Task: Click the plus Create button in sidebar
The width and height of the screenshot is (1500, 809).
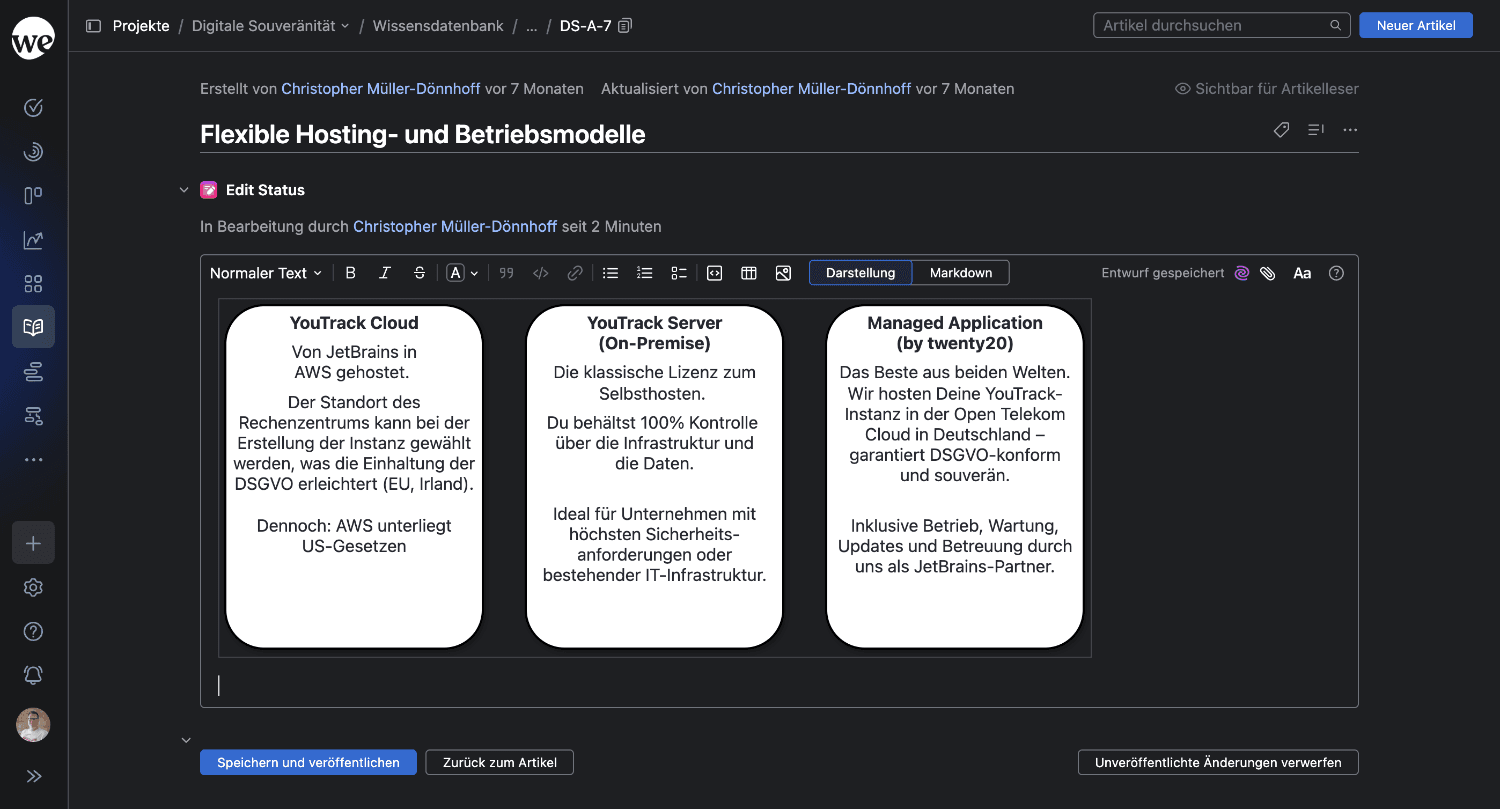Action: [33, 543]
